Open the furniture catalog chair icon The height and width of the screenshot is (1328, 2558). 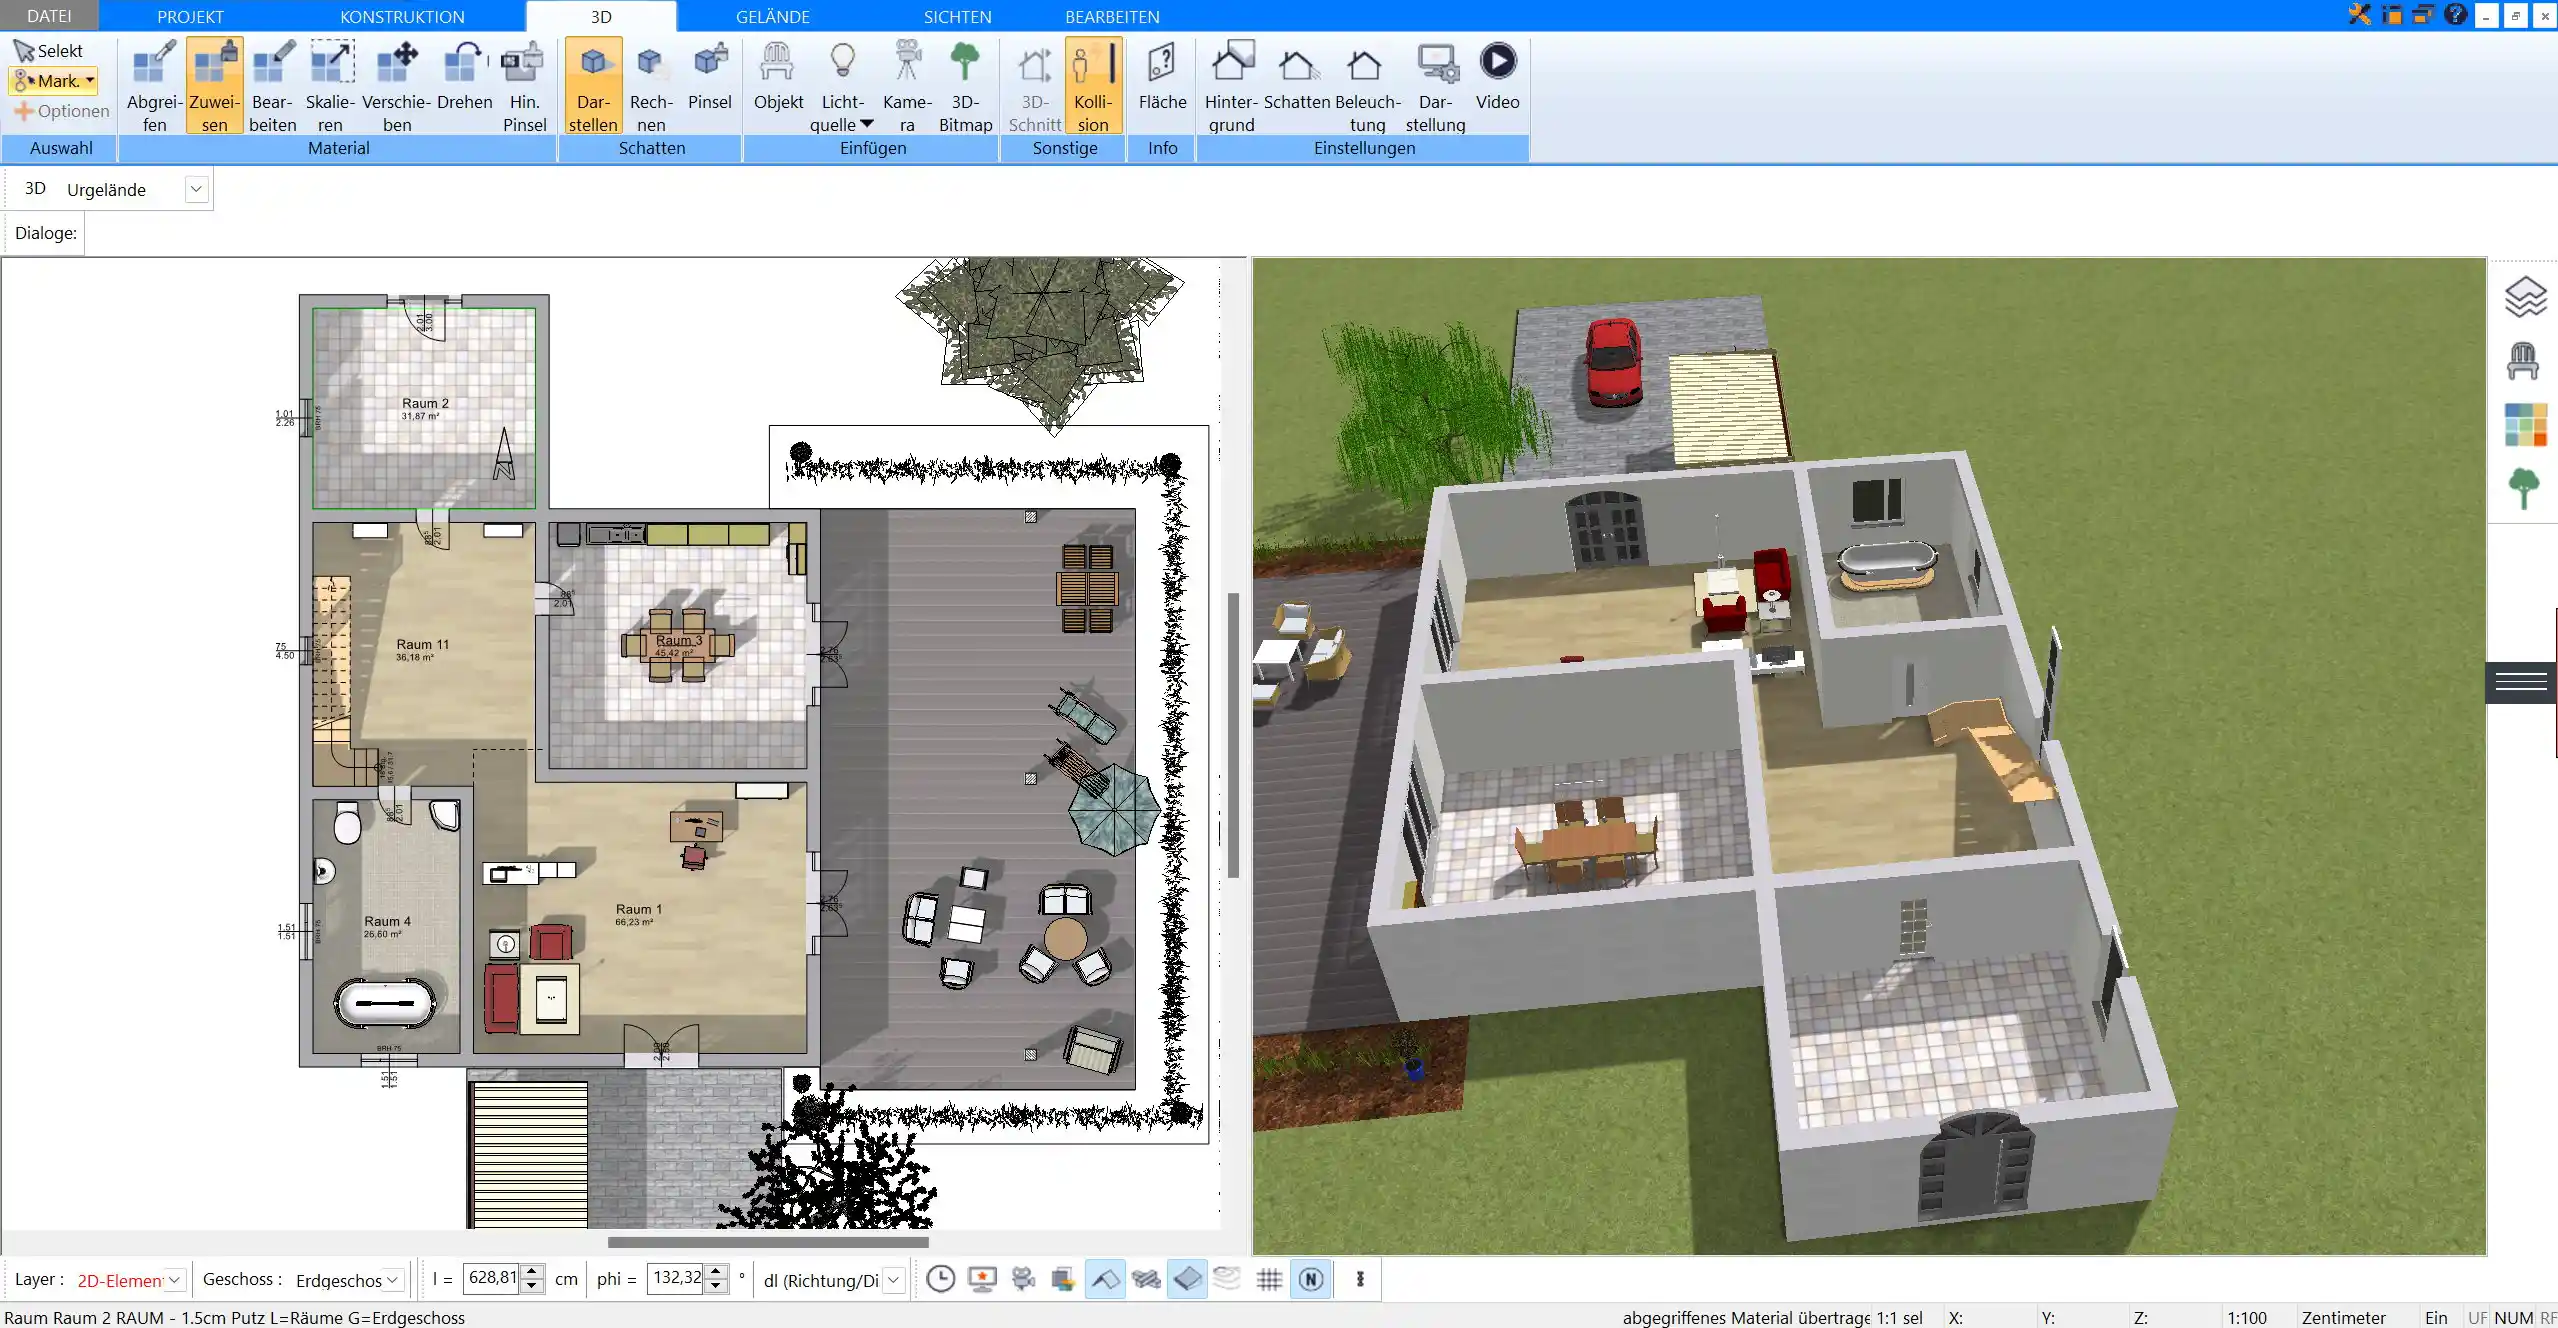[2523, 361]
